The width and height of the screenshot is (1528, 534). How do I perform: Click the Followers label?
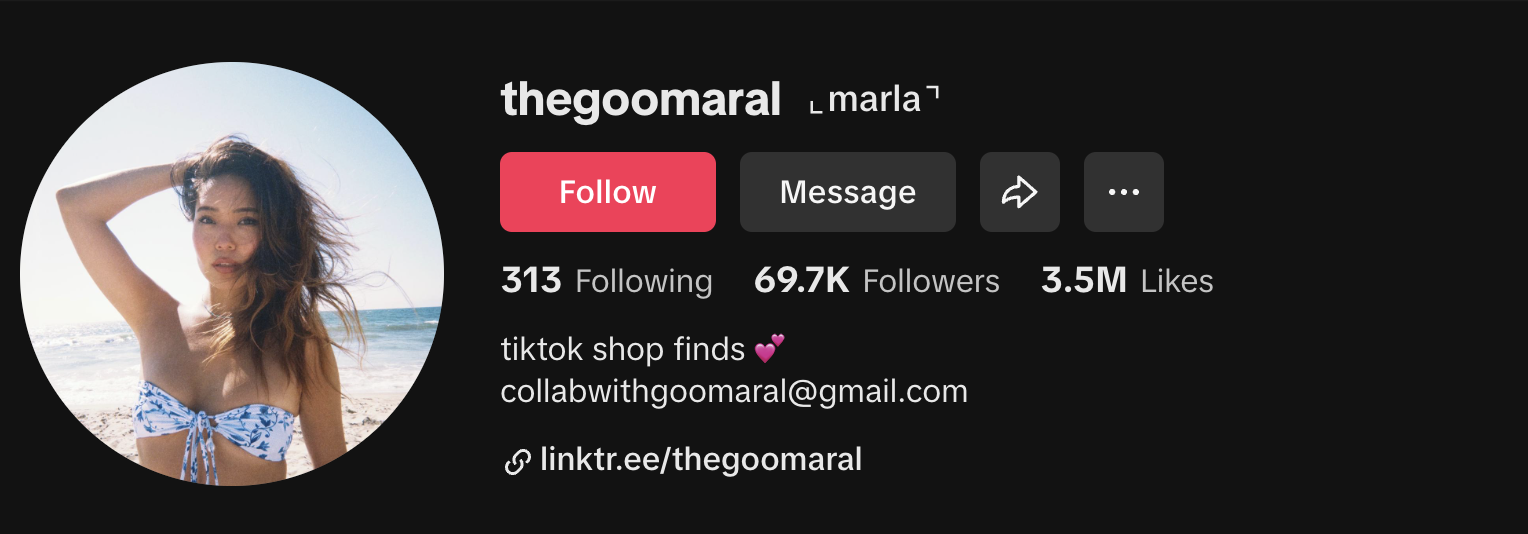[931, 282]
